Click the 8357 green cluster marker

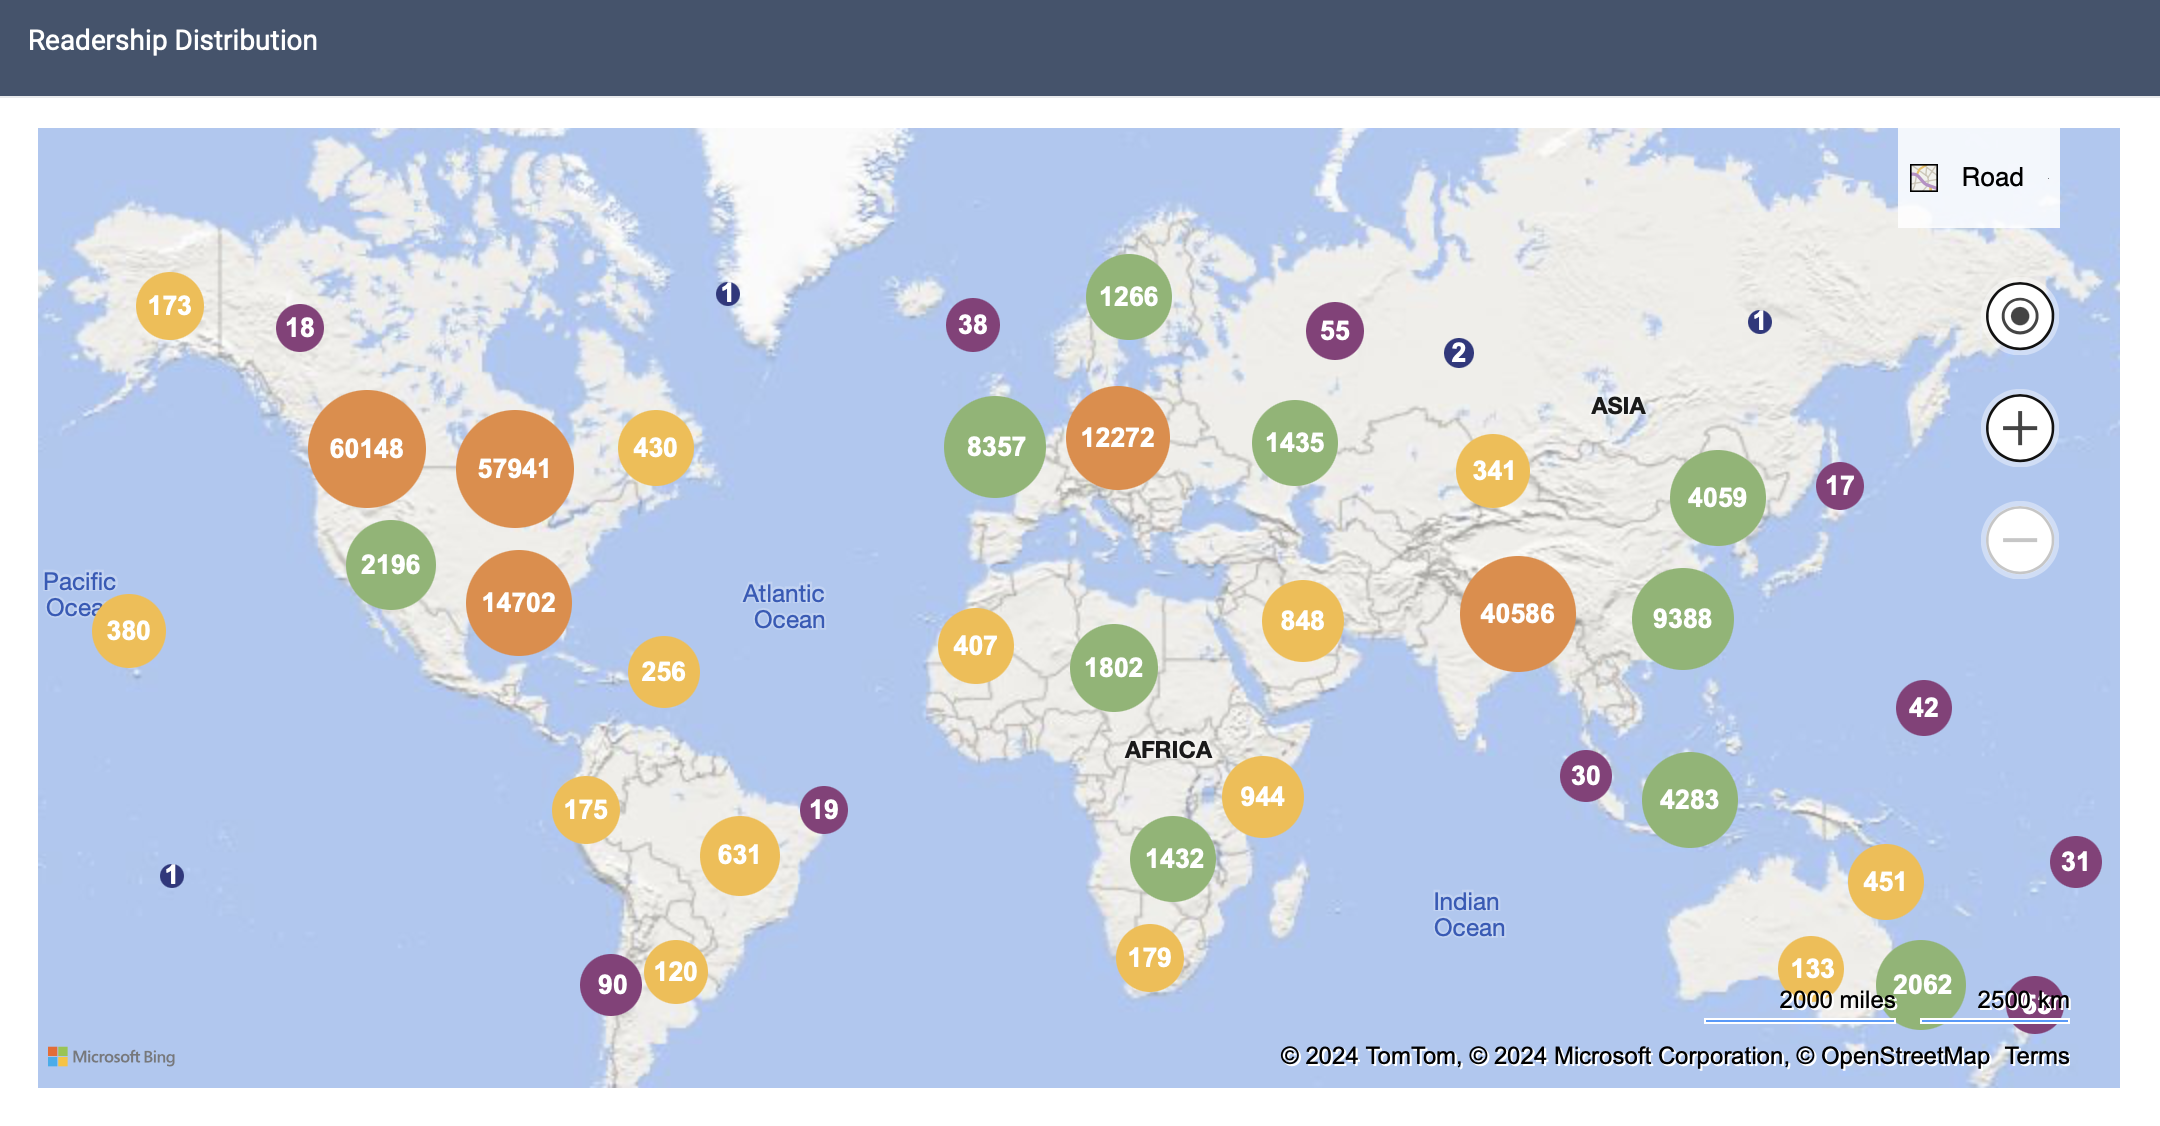[995, 447]
